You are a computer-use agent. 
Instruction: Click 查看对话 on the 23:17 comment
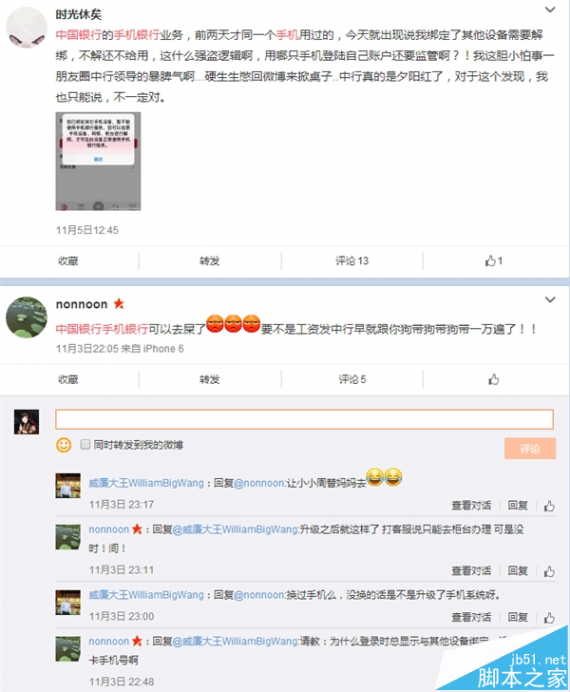(x=471, y=505)
